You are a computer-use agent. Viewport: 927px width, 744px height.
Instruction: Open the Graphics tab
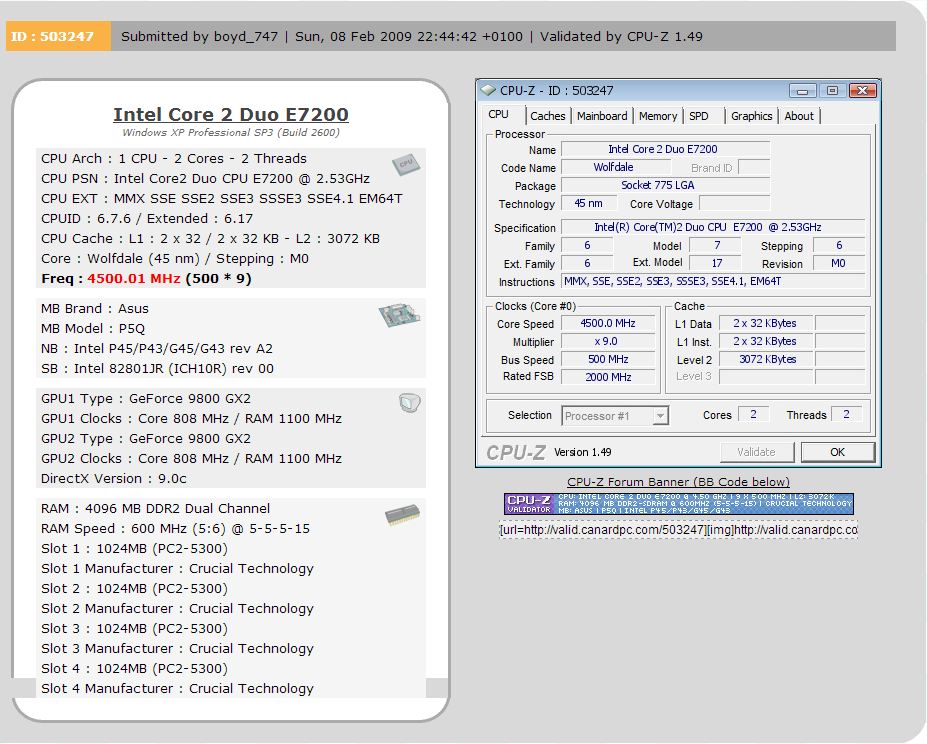(751, 116)
